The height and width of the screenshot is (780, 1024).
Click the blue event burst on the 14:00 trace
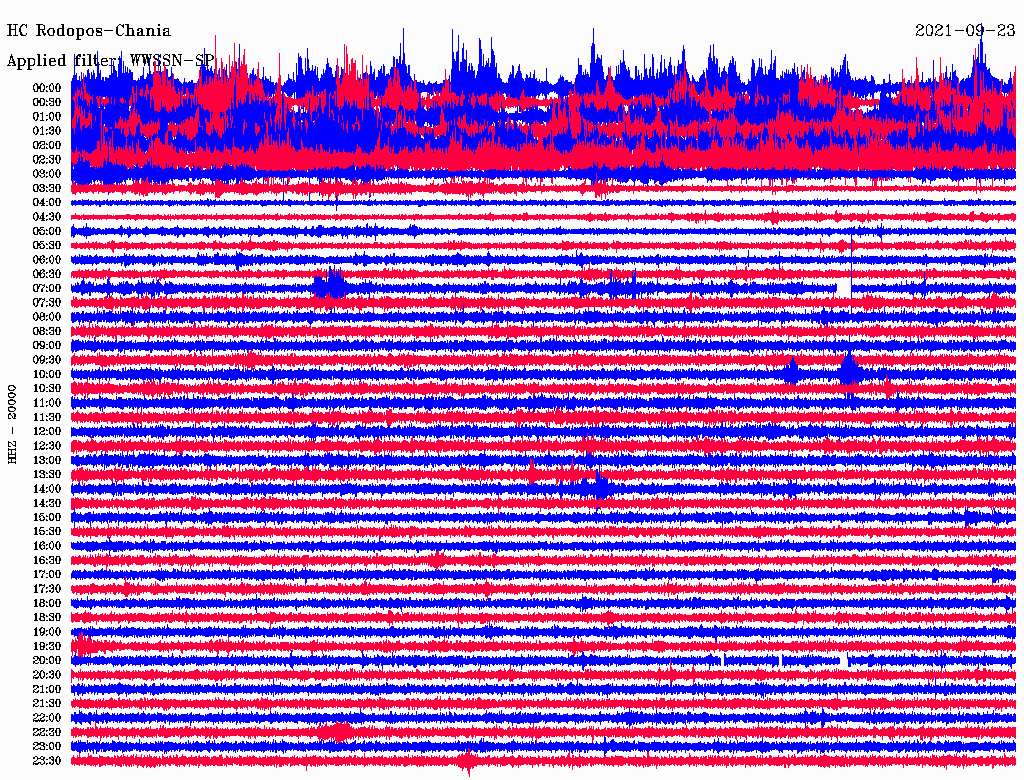pos(598,488)
